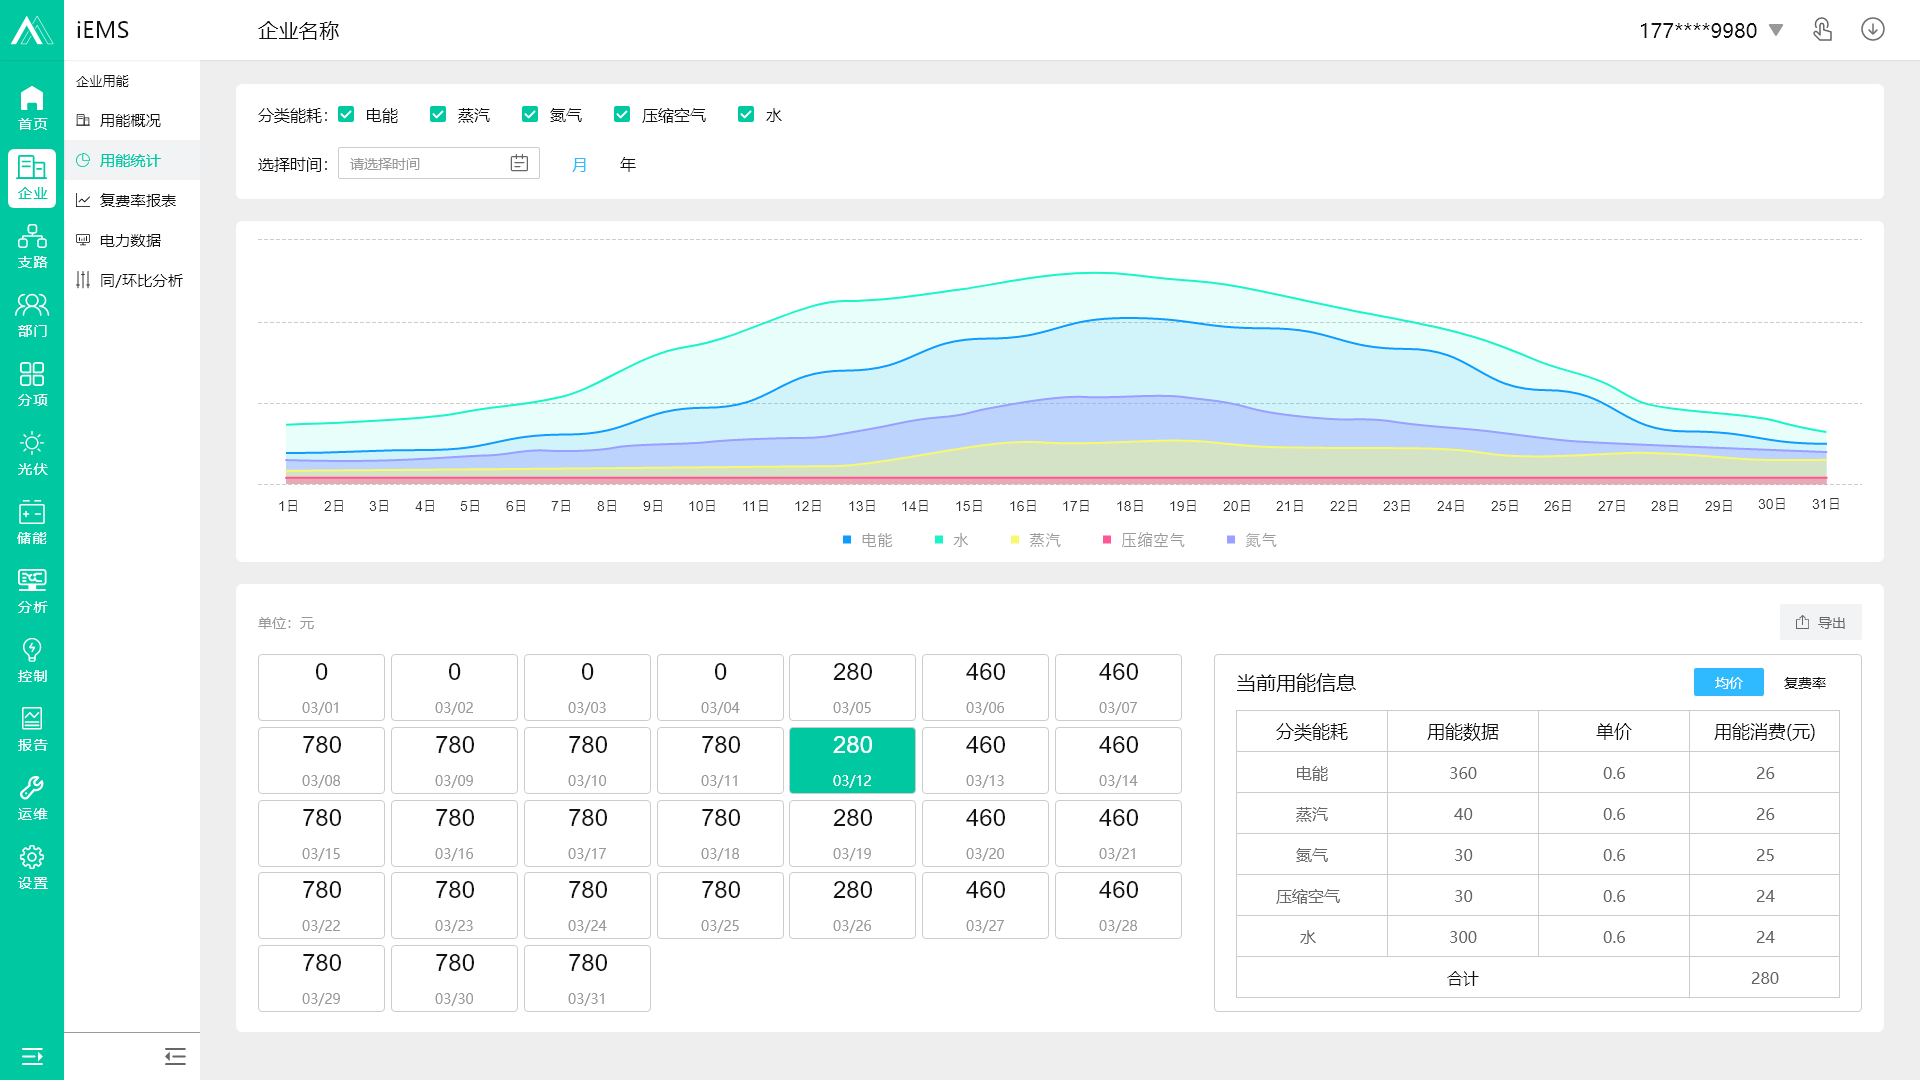Toggle the 蒸汽 checkbox

coord(438,114)
